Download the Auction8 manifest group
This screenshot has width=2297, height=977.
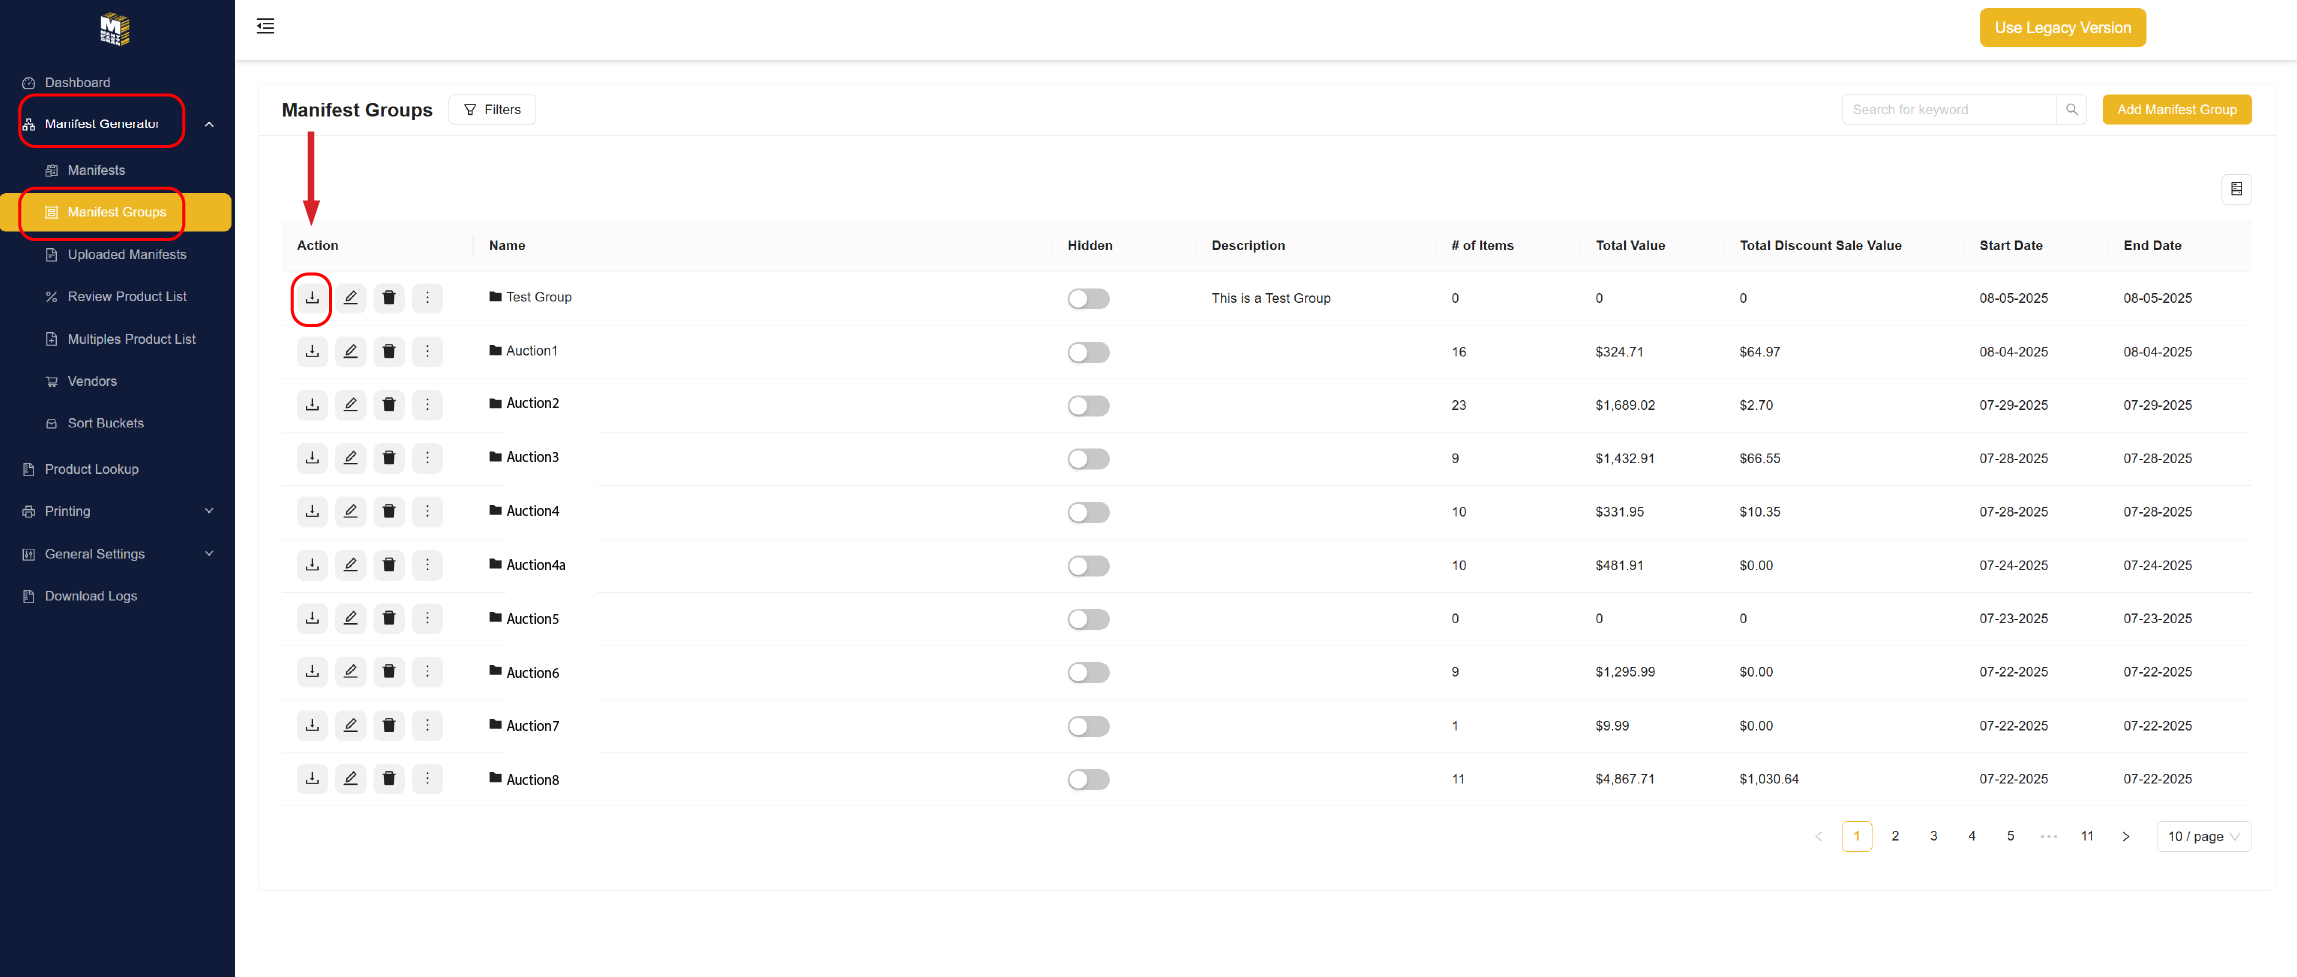(312, 779)
